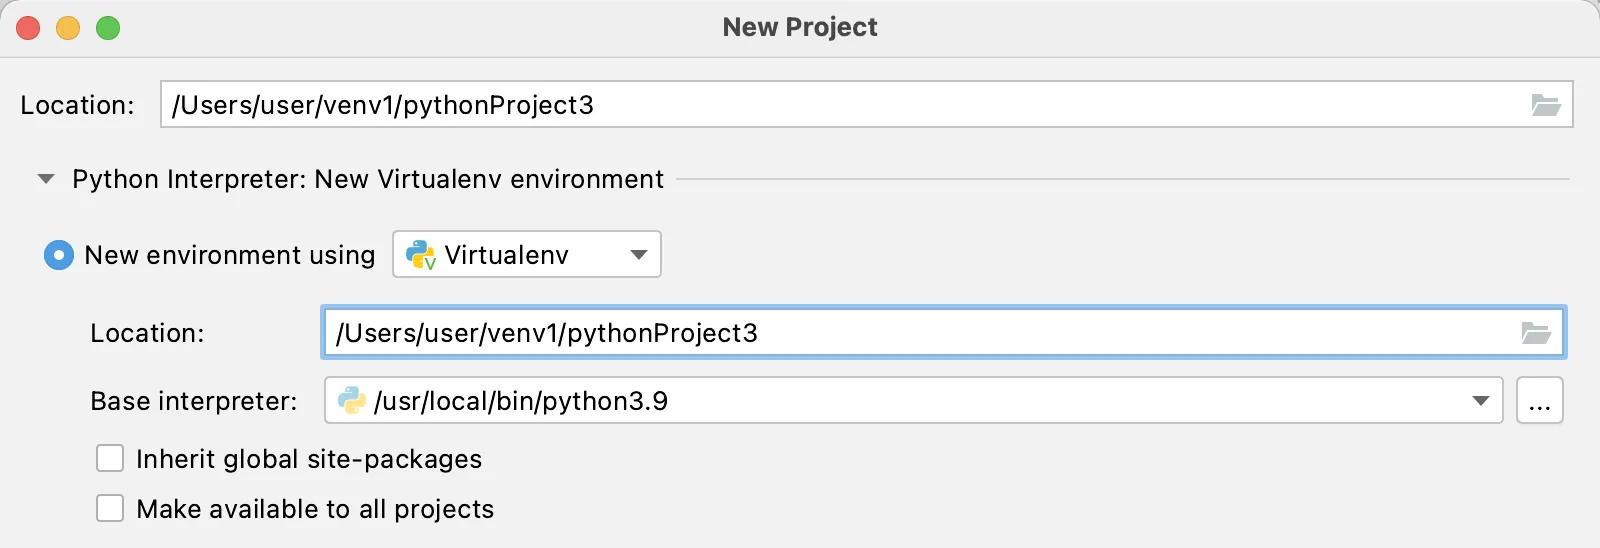Open the Virtualenv environment type dropdown
This screenshot has width=1600, height=548.
coord(639,255)
